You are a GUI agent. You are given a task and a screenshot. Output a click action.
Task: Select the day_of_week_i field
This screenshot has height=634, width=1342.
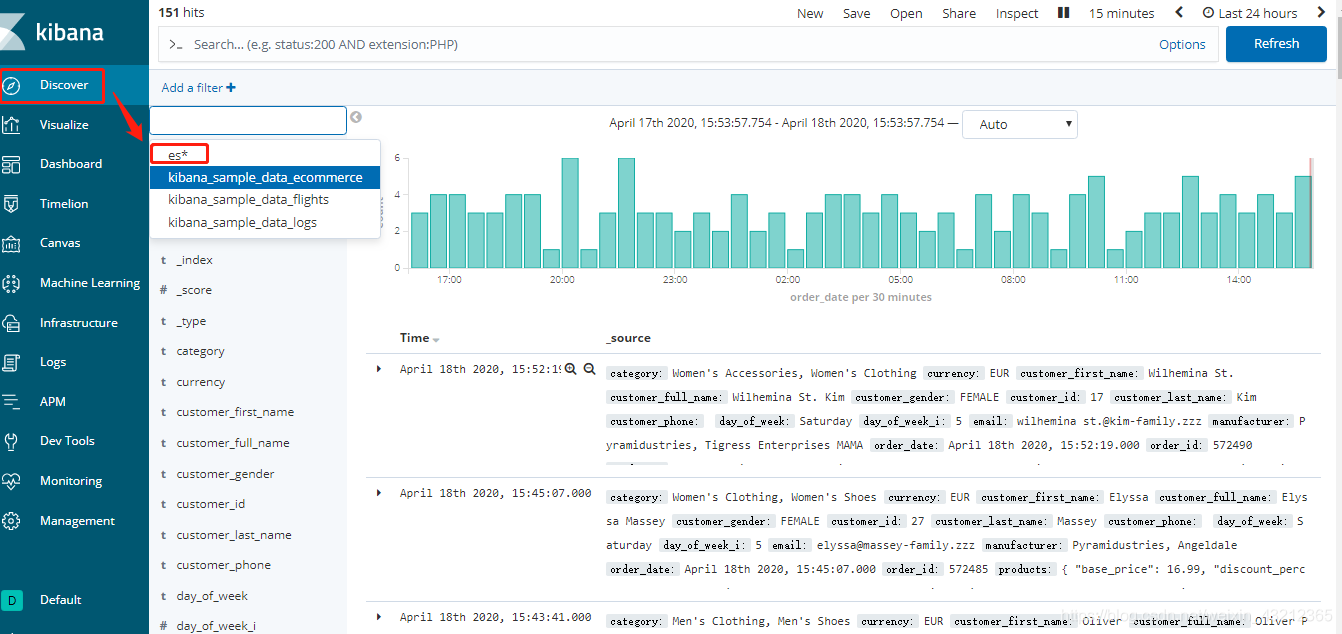pos(216,626)
